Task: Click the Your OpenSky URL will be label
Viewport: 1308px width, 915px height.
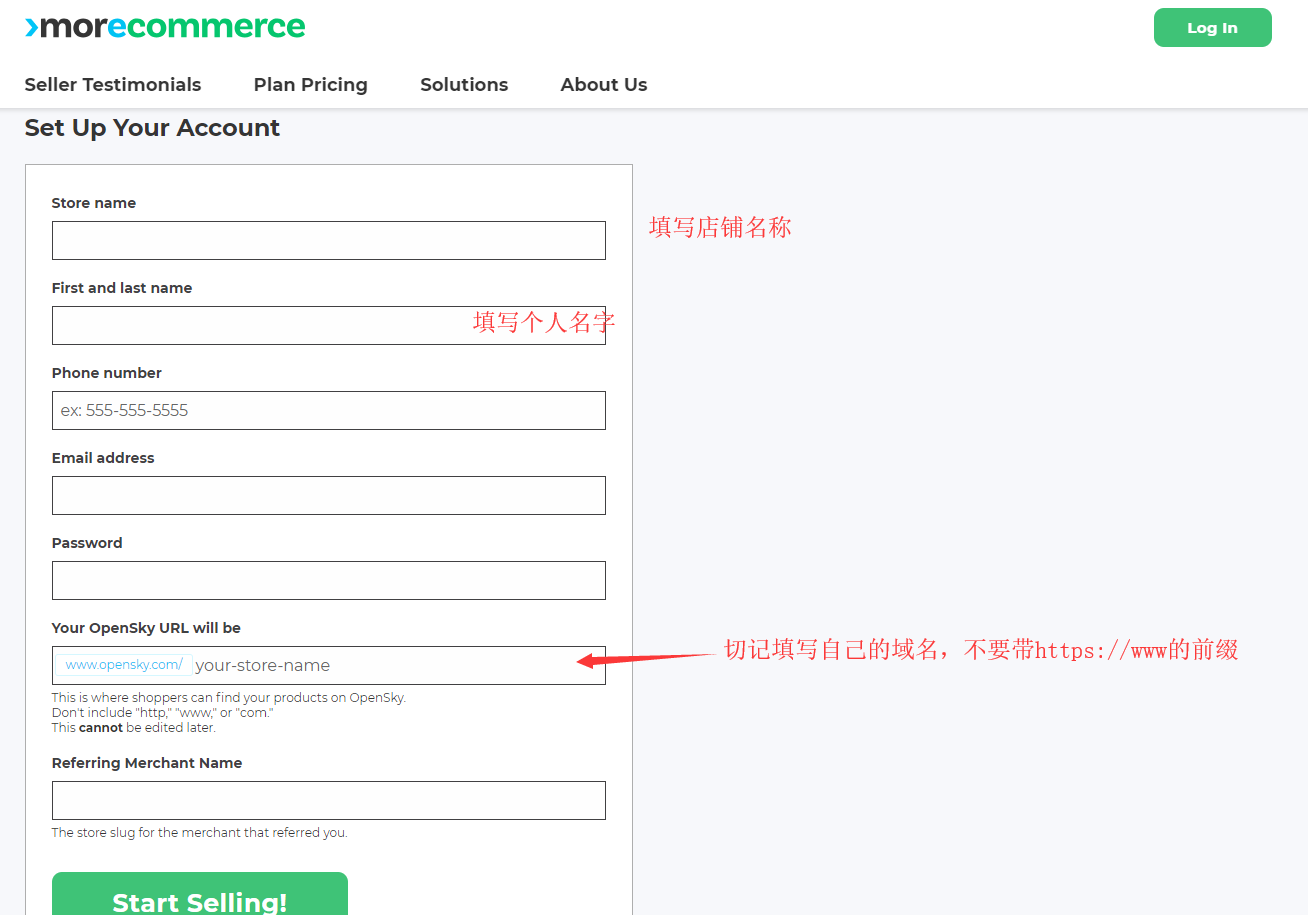Action: [x=146, y=628]
